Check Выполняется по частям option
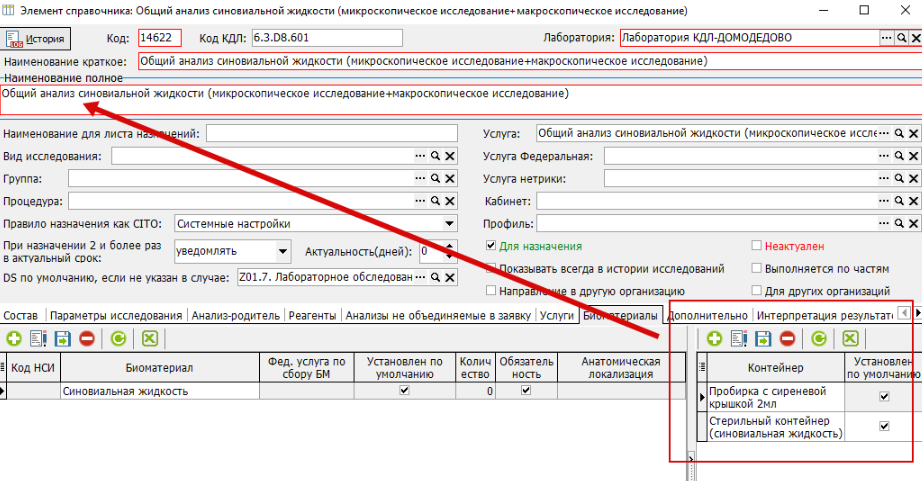This screenshot has width=922, height=481. [x=757, y=269]
